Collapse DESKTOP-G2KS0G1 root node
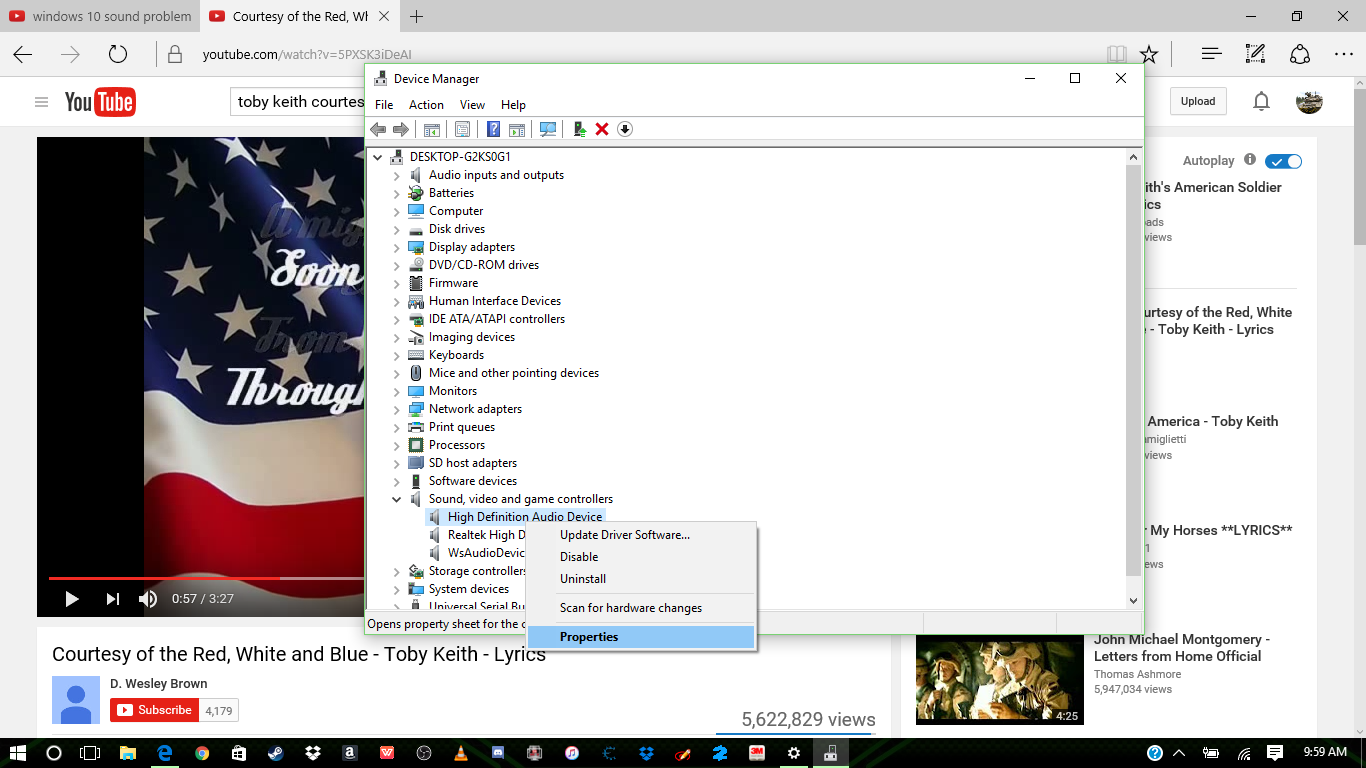 tap(377, 157)
